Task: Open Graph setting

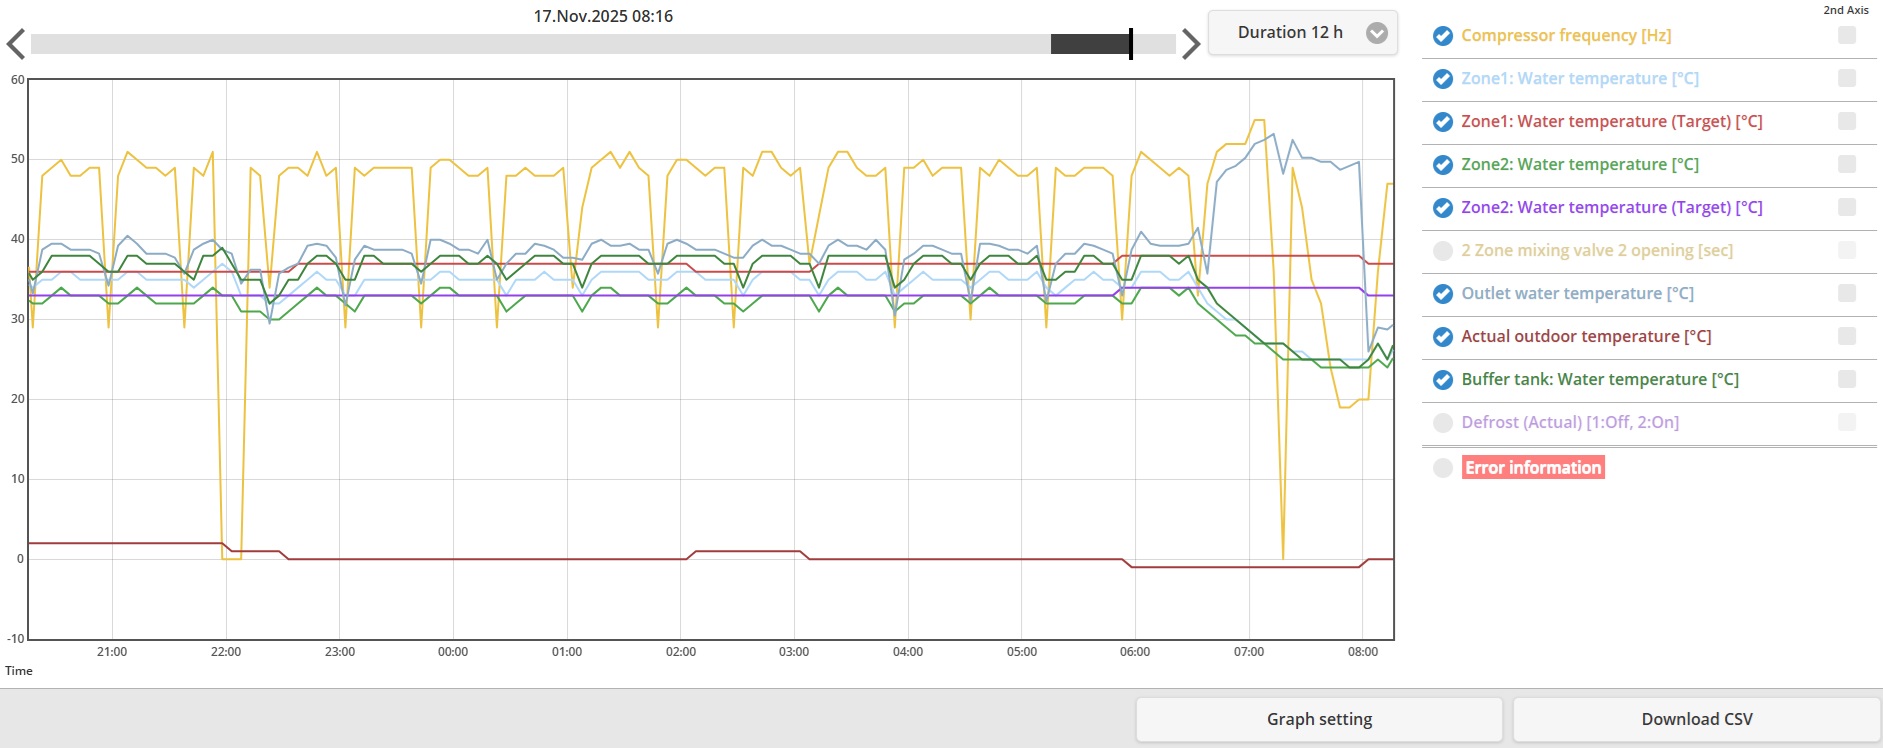Action: pyautogui.click(x=1318, y=719)
